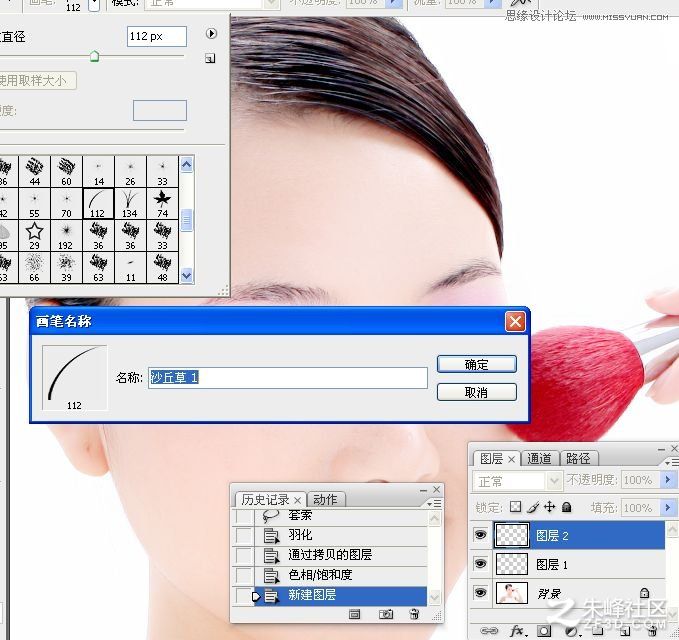
Task: Click the 使用取样大小 button
Action: tap(36, 81)
